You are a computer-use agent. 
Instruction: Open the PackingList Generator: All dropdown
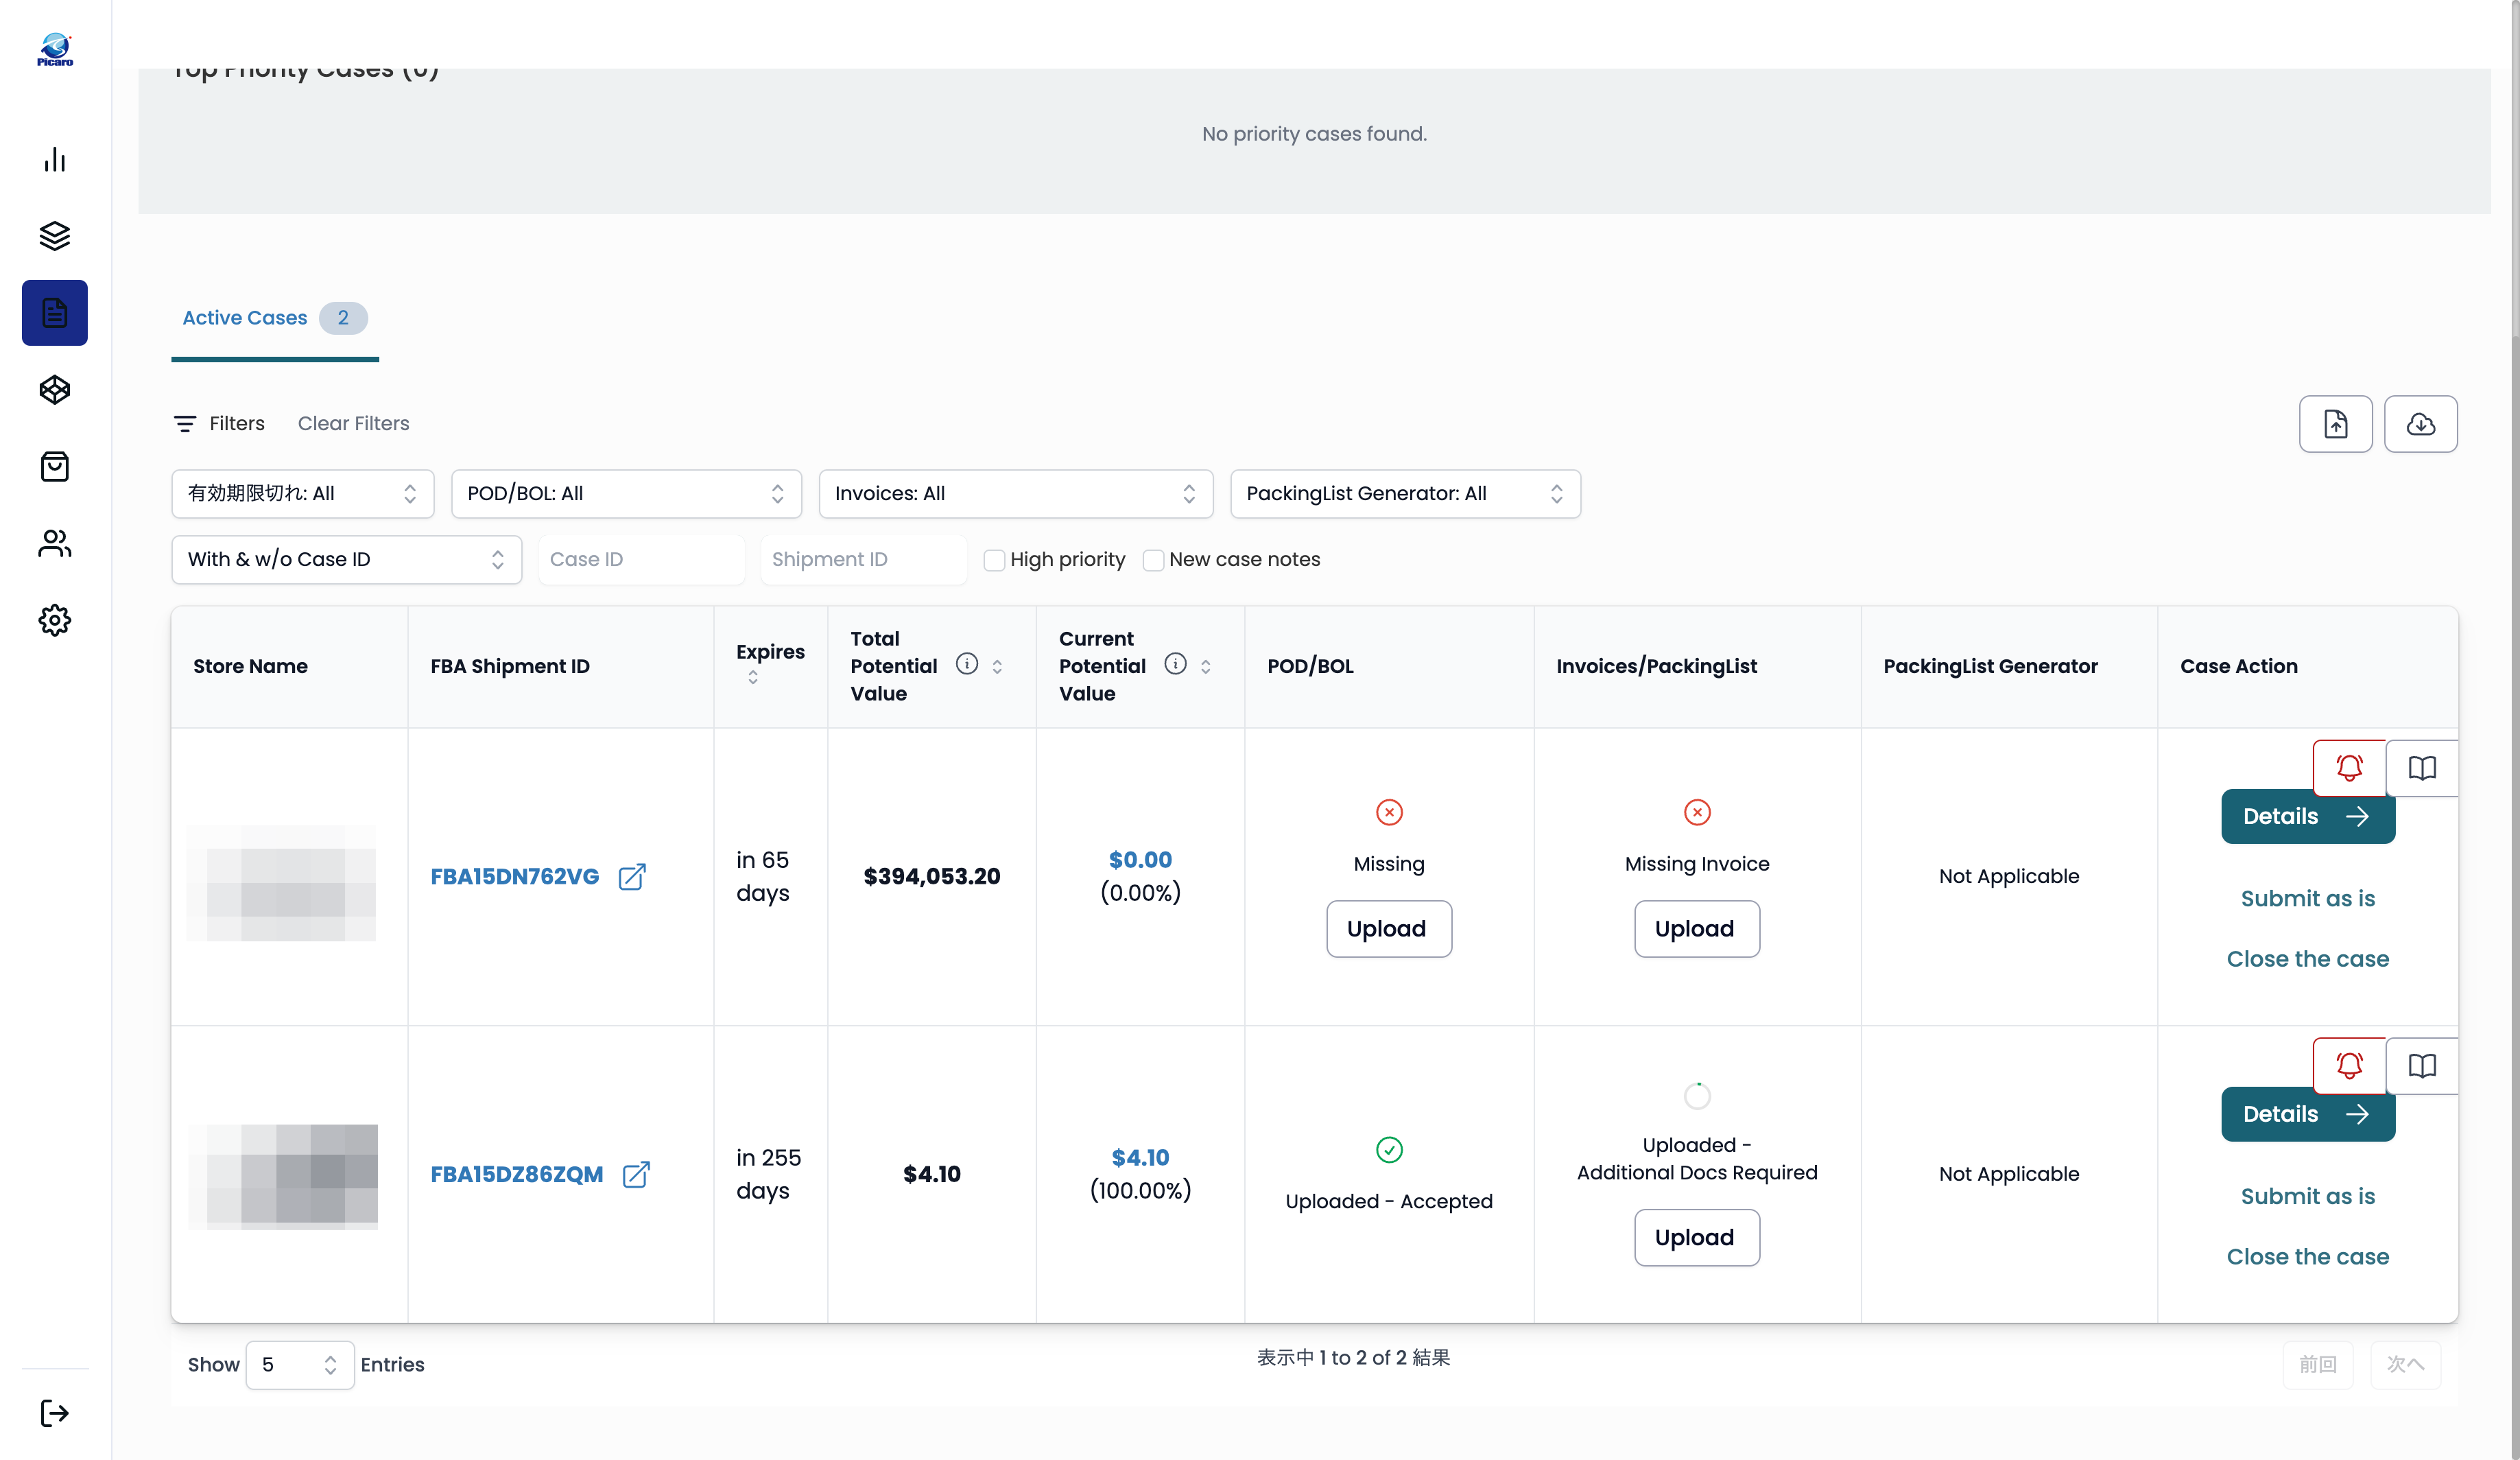(1405, 494)
